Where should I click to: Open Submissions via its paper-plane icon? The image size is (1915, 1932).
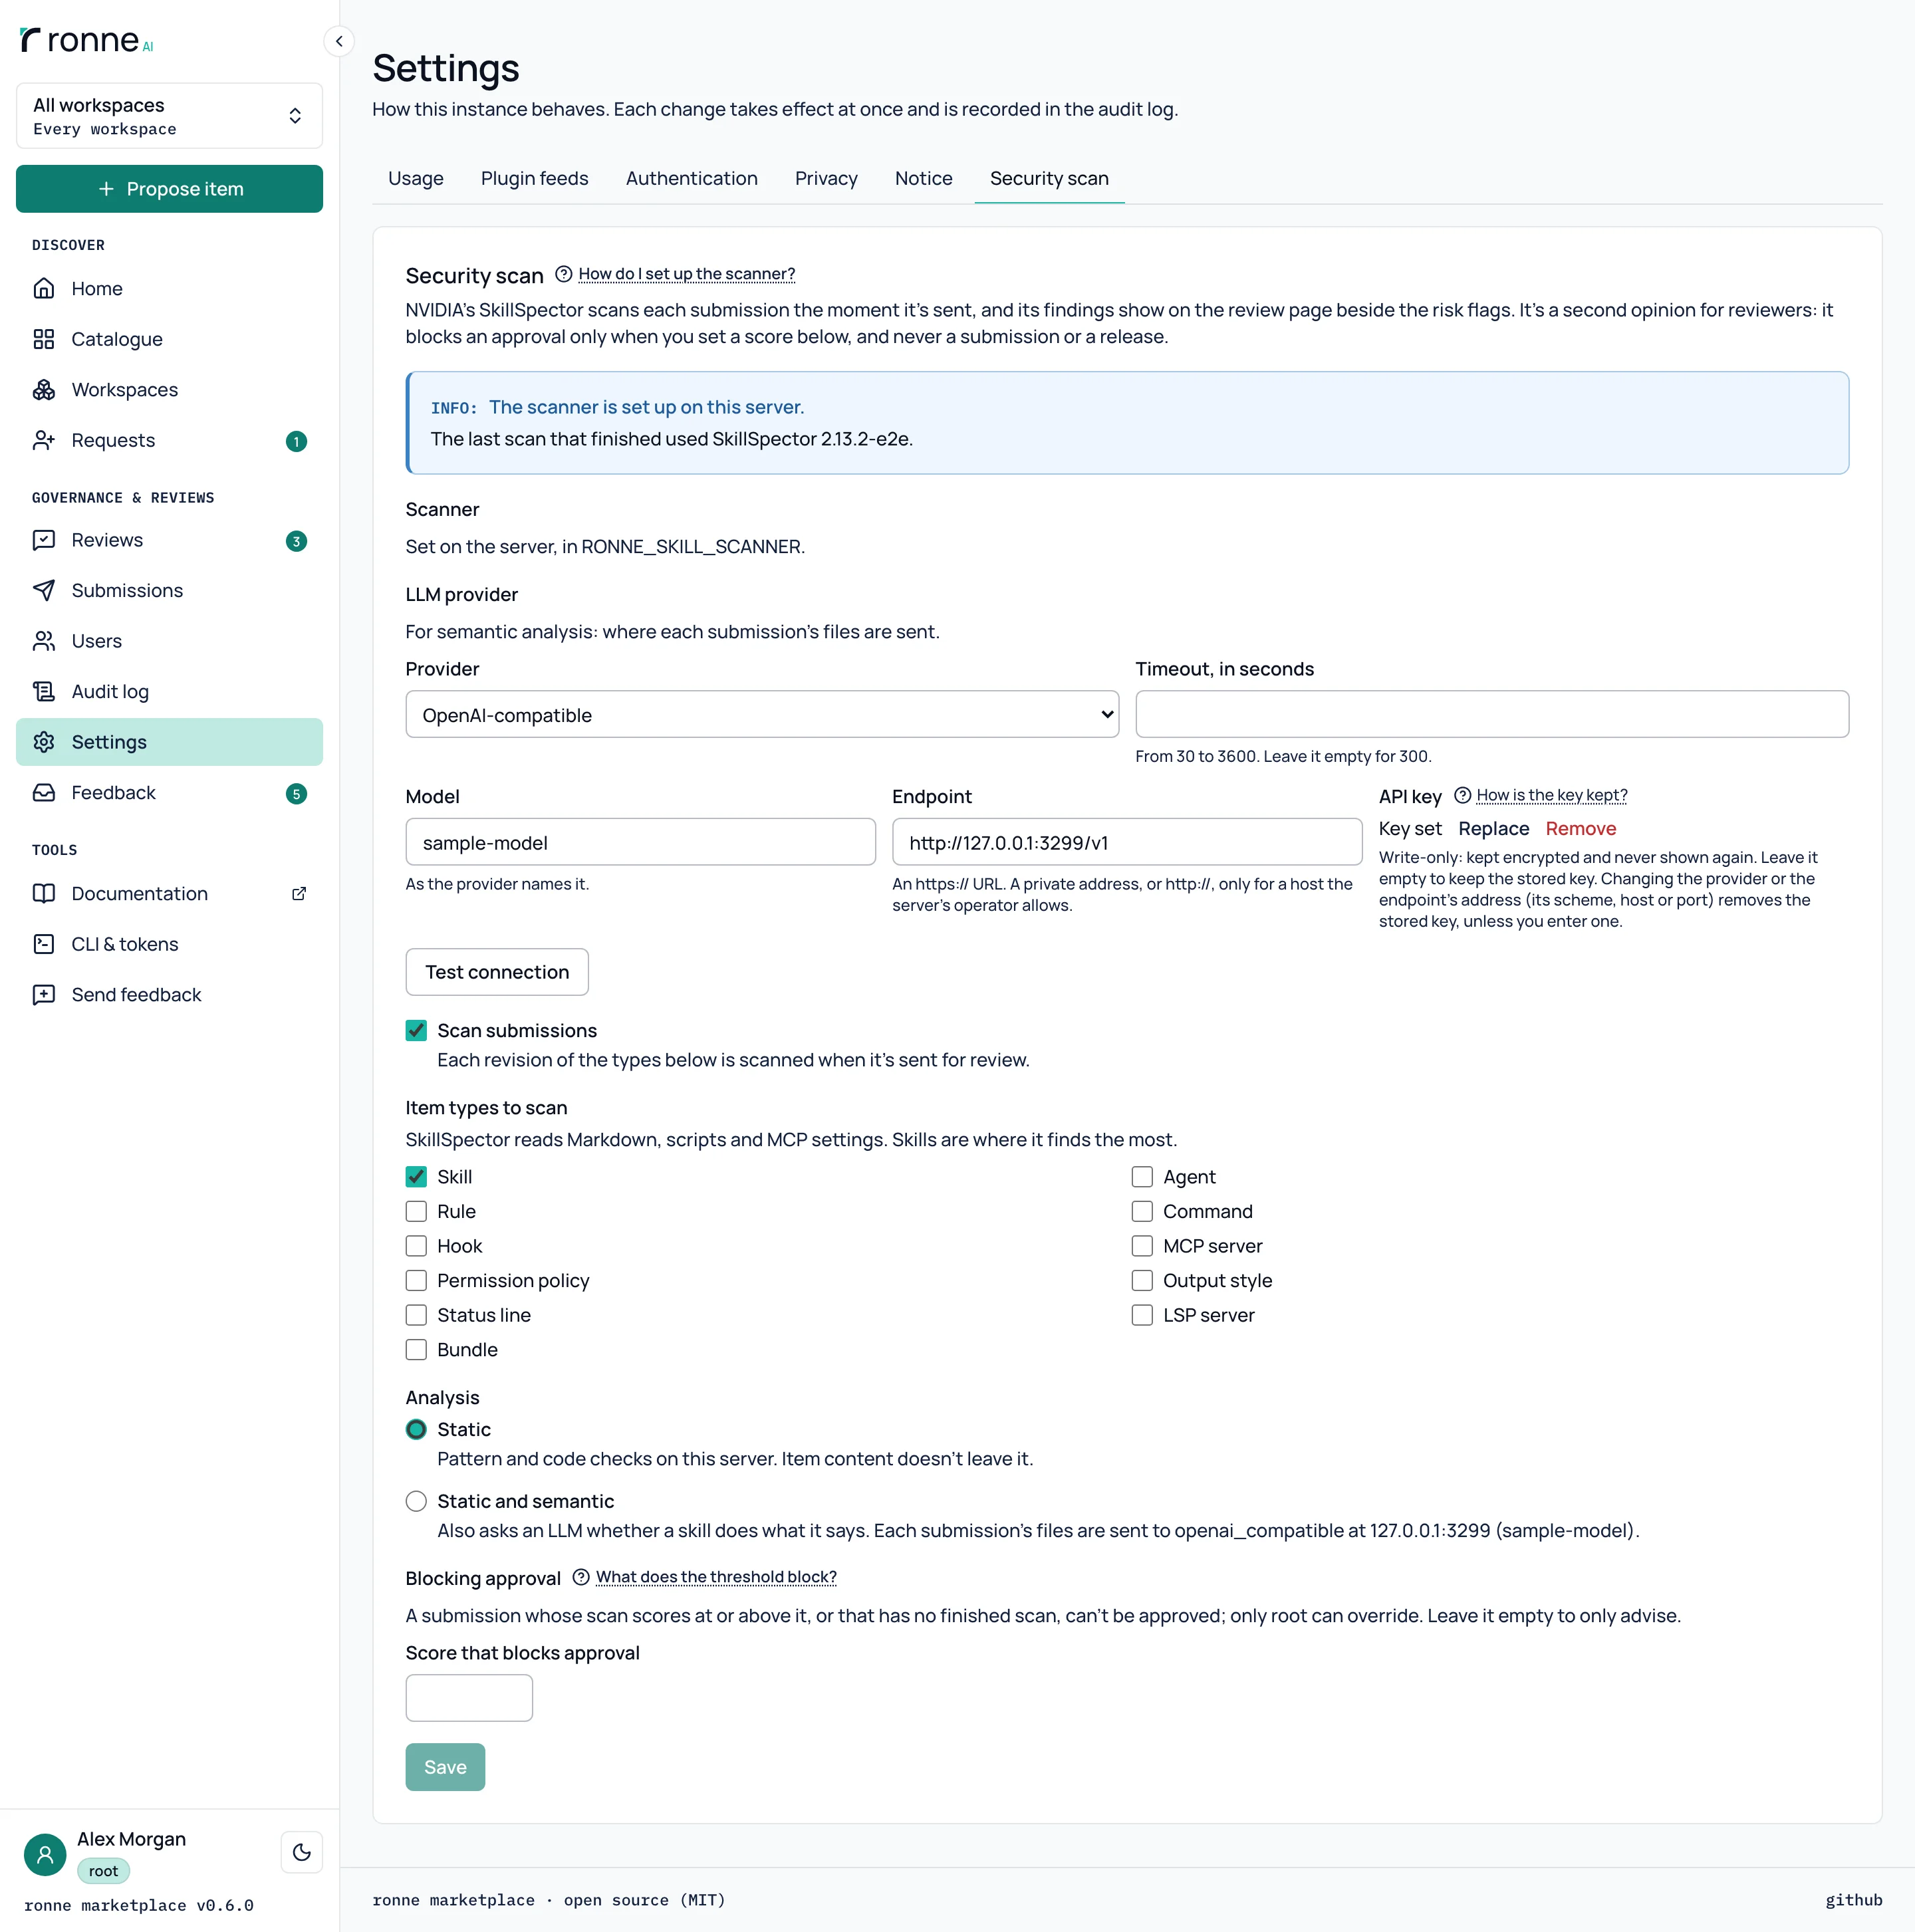coord(44,590)
